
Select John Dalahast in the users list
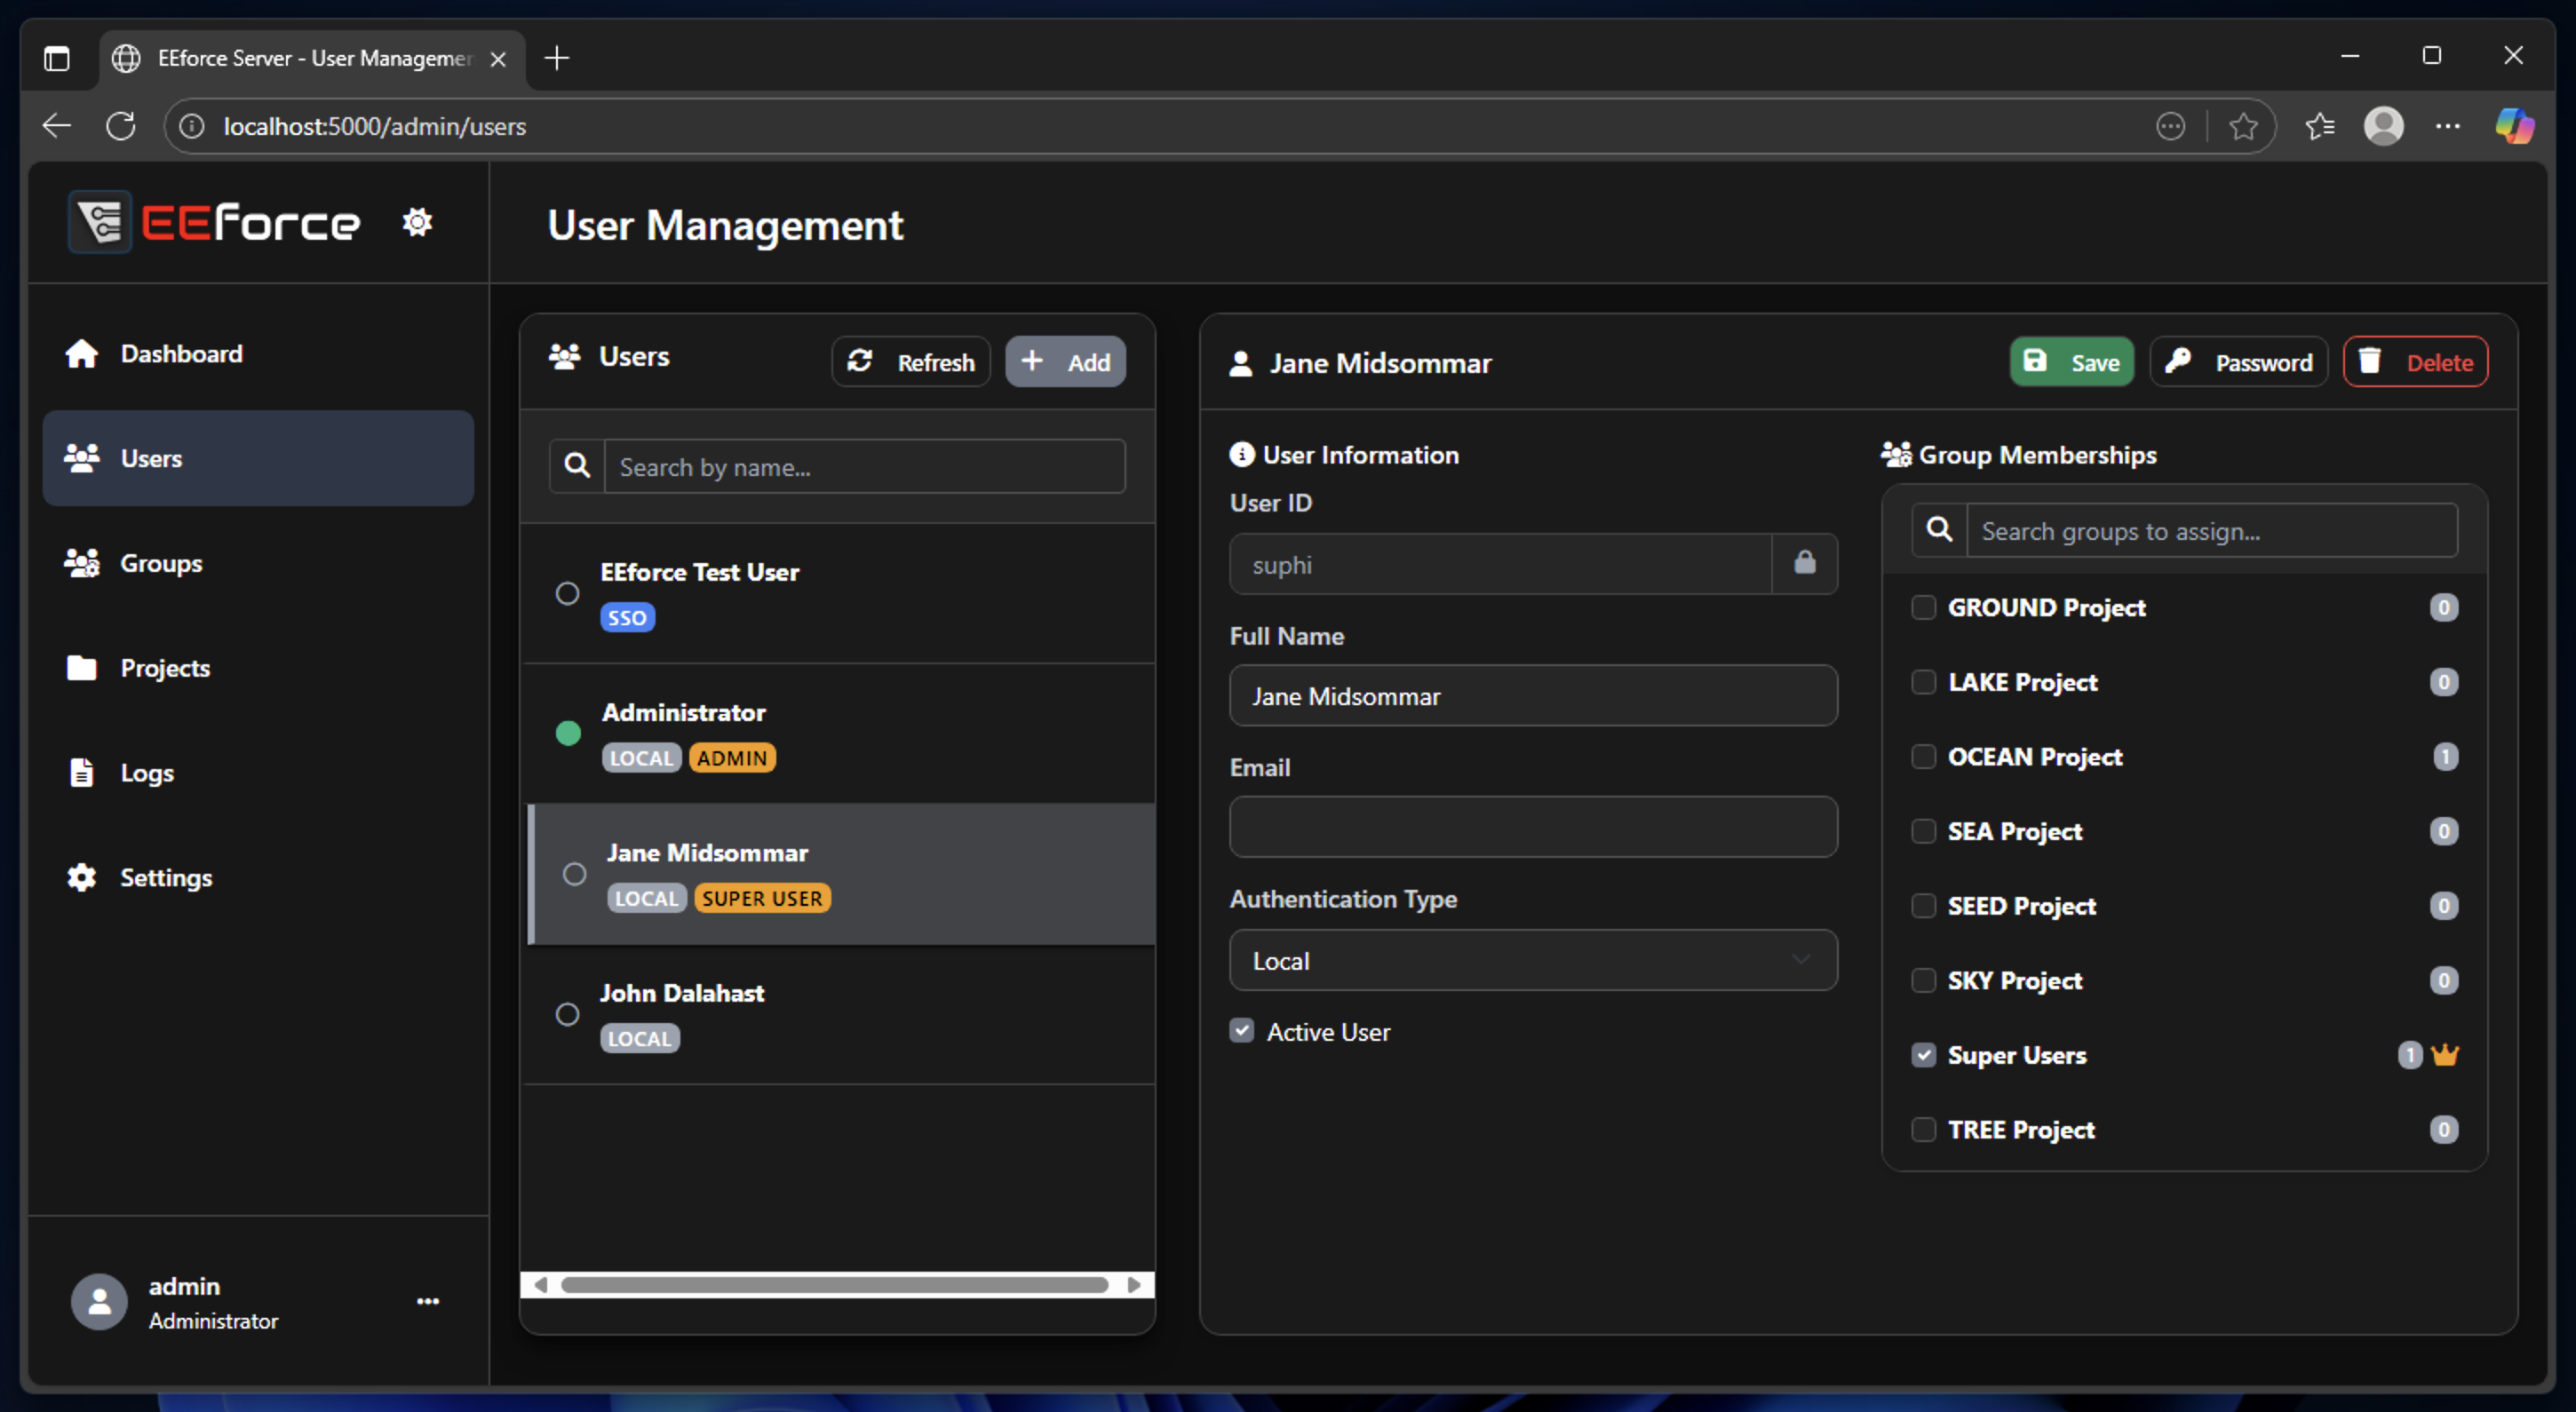(838, 1014)
